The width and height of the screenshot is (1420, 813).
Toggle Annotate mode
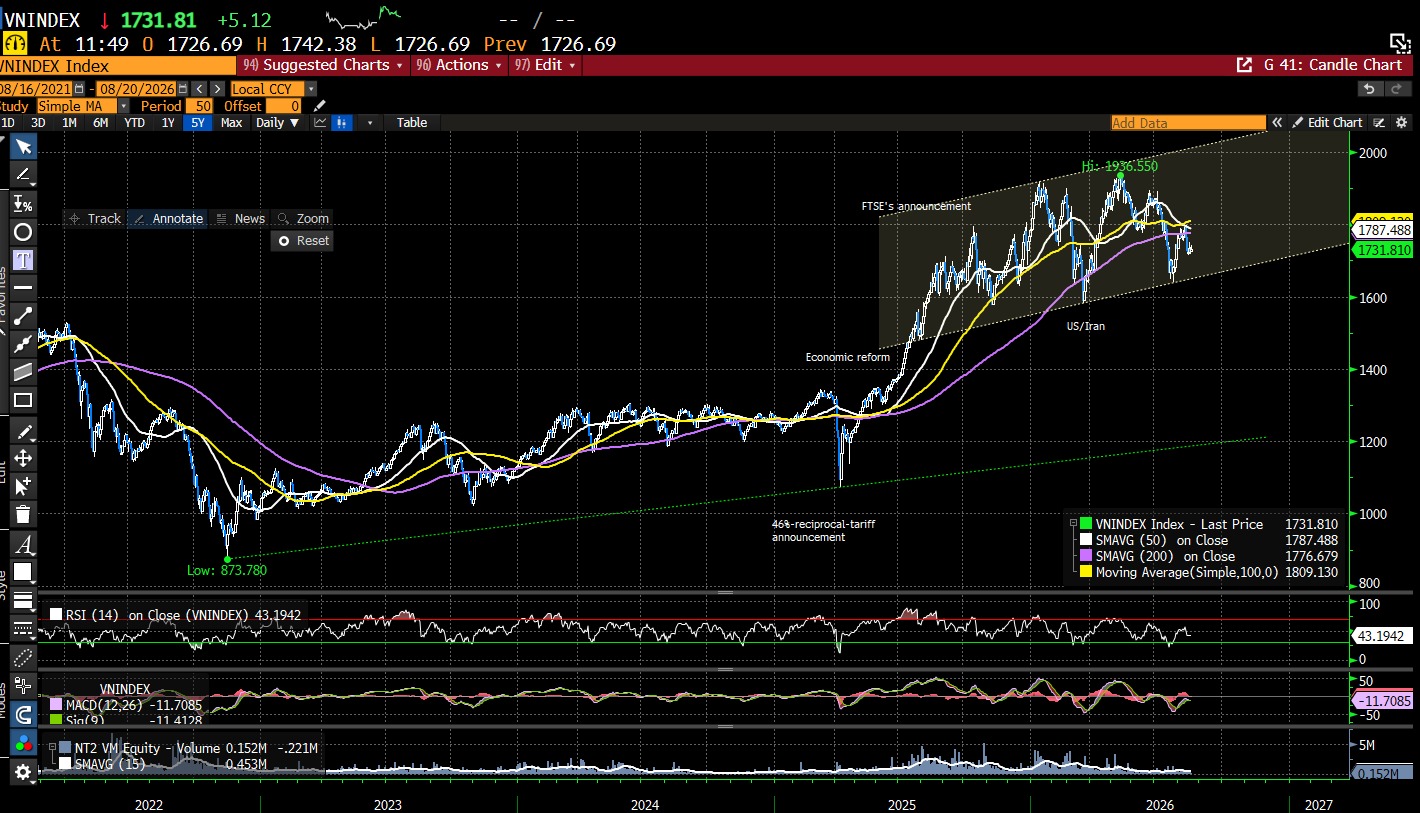pos(169,218)
